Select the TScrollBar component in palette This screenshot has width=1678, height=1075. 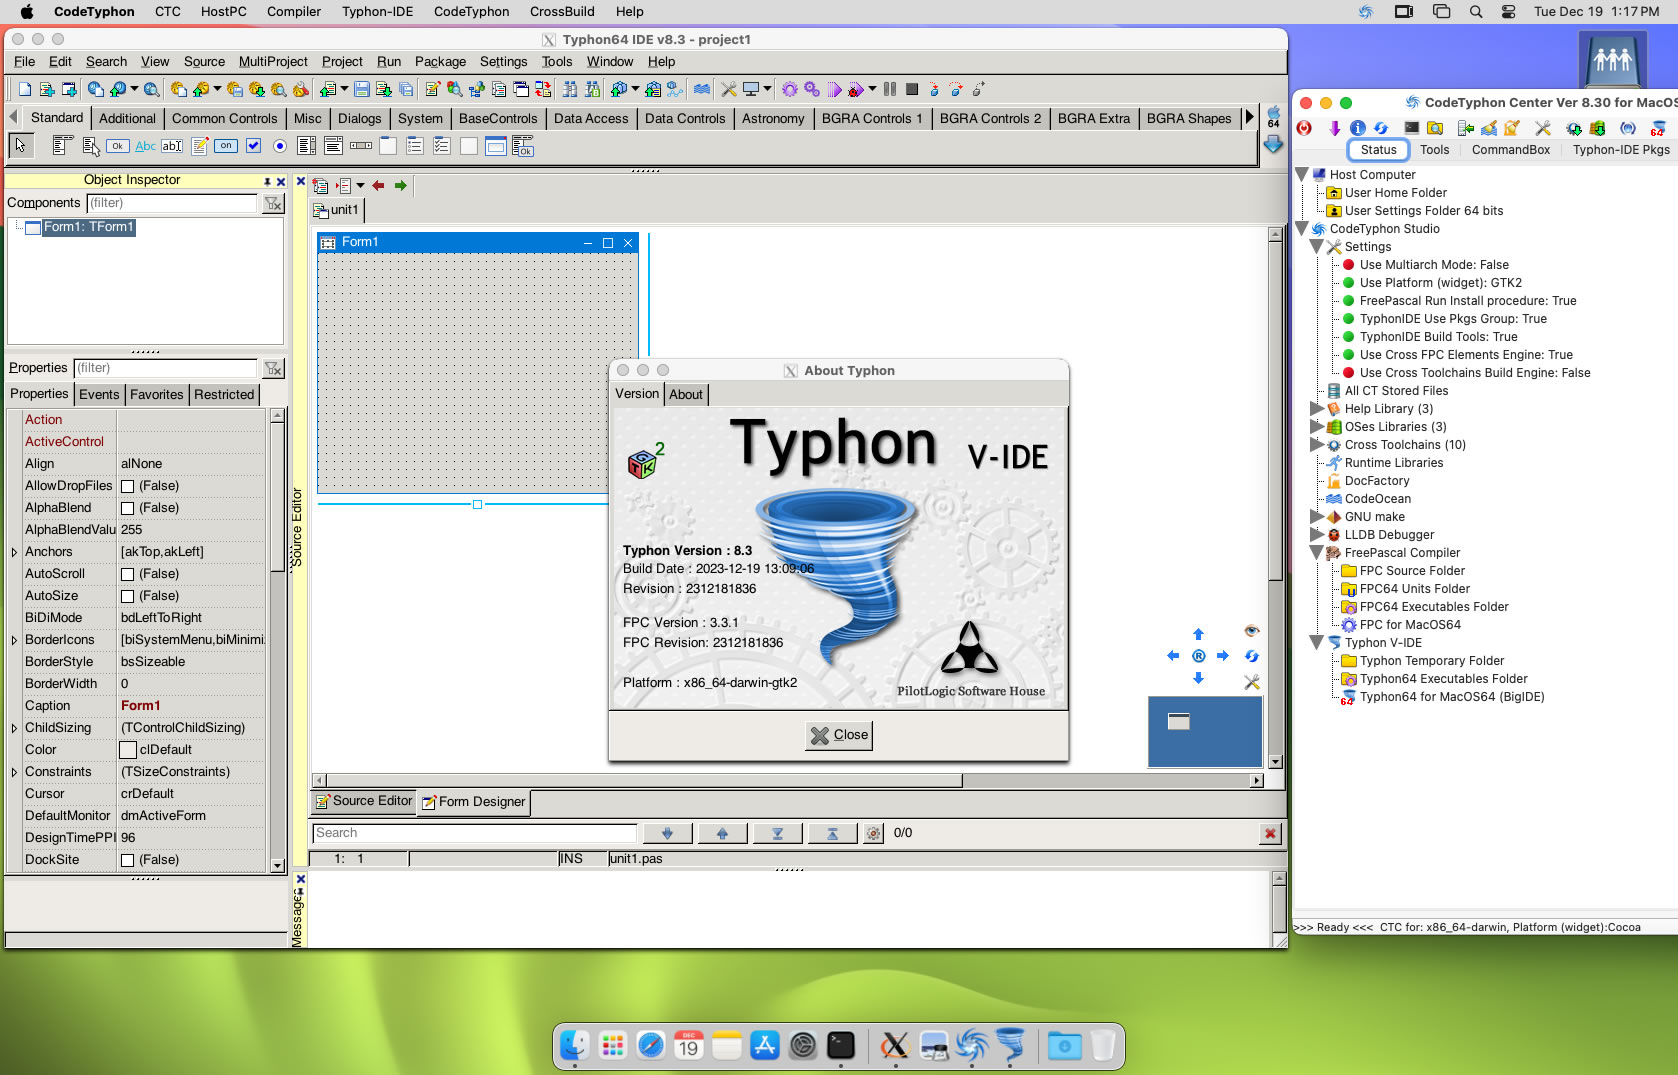point(361,146)
